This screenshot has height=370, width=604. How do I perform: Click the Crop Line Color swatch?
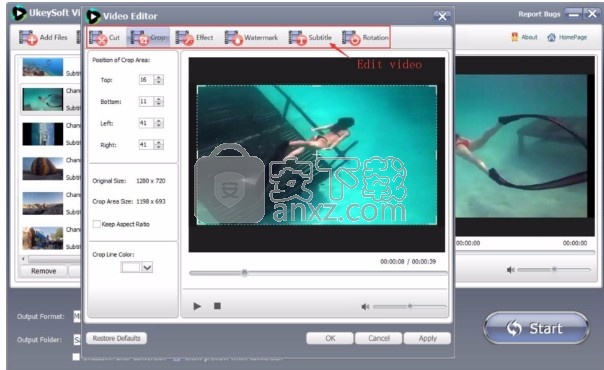click(x=130, y=267)
